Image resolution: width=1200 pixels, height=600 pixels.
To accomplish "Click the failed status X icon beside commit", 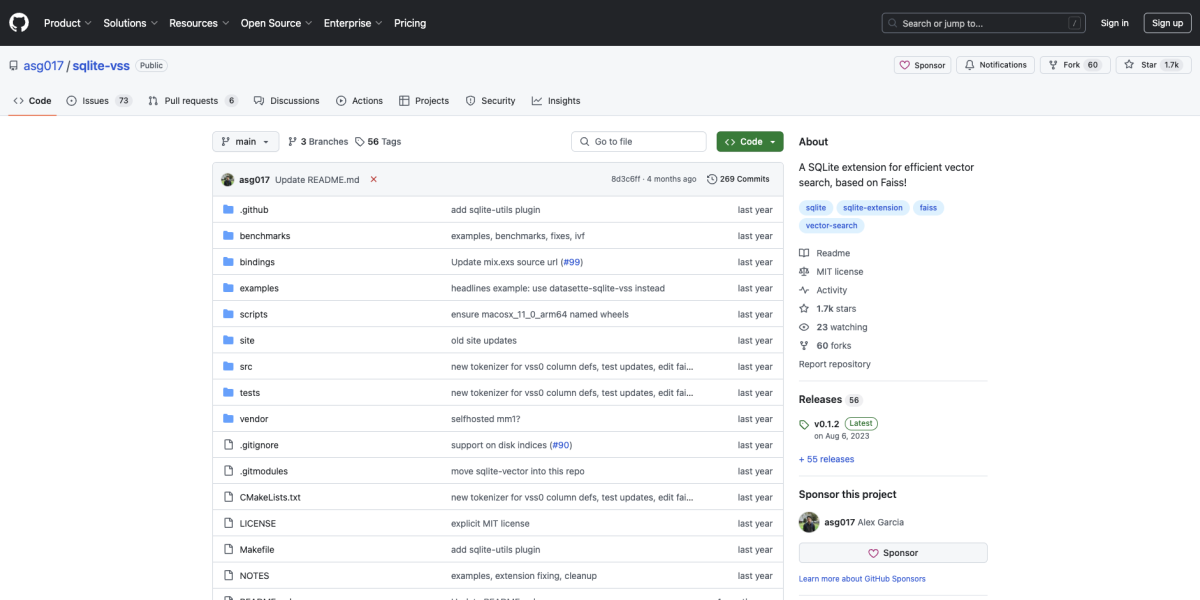I will [x=374, y=179].
